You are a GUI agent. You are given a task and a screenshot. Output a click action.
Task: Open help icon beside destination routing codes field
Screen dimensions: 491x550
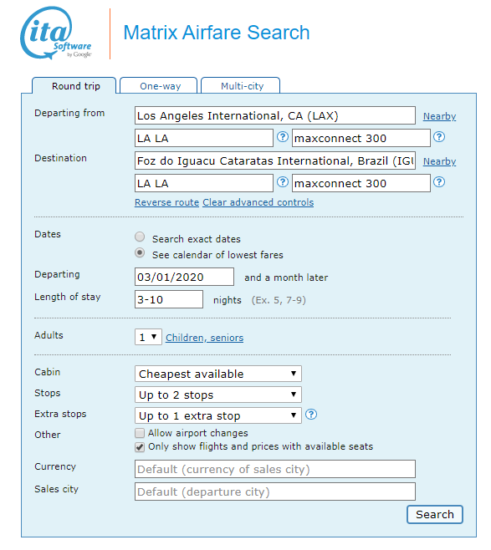click(x=283, y=182)
